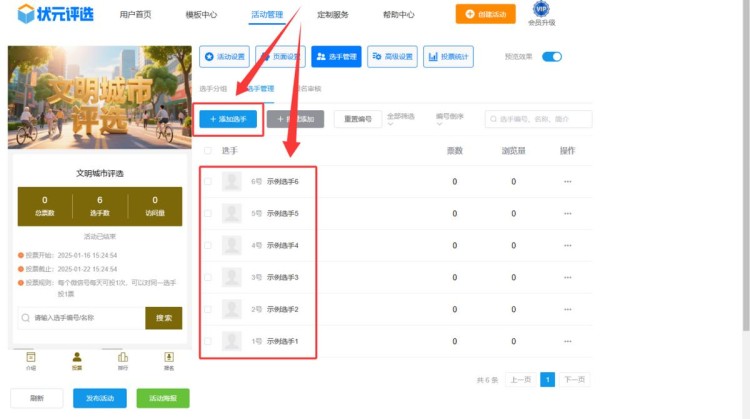The image size is (750, 419).
Task: Tick the select-all checkbox in table header
Action: click(208, 151)
